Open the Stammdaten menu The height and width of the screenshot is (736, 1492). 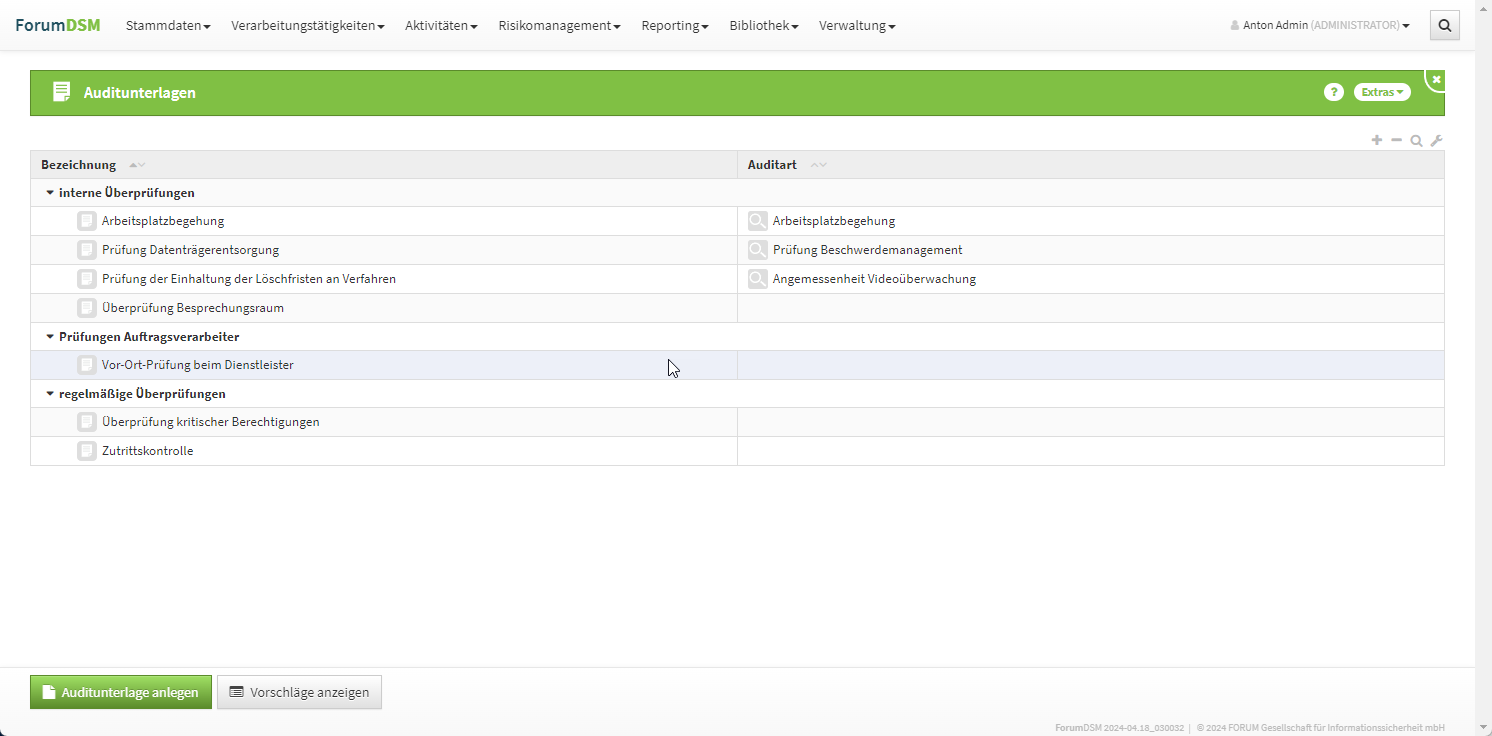pyautogui.click(x=167, y=26)
